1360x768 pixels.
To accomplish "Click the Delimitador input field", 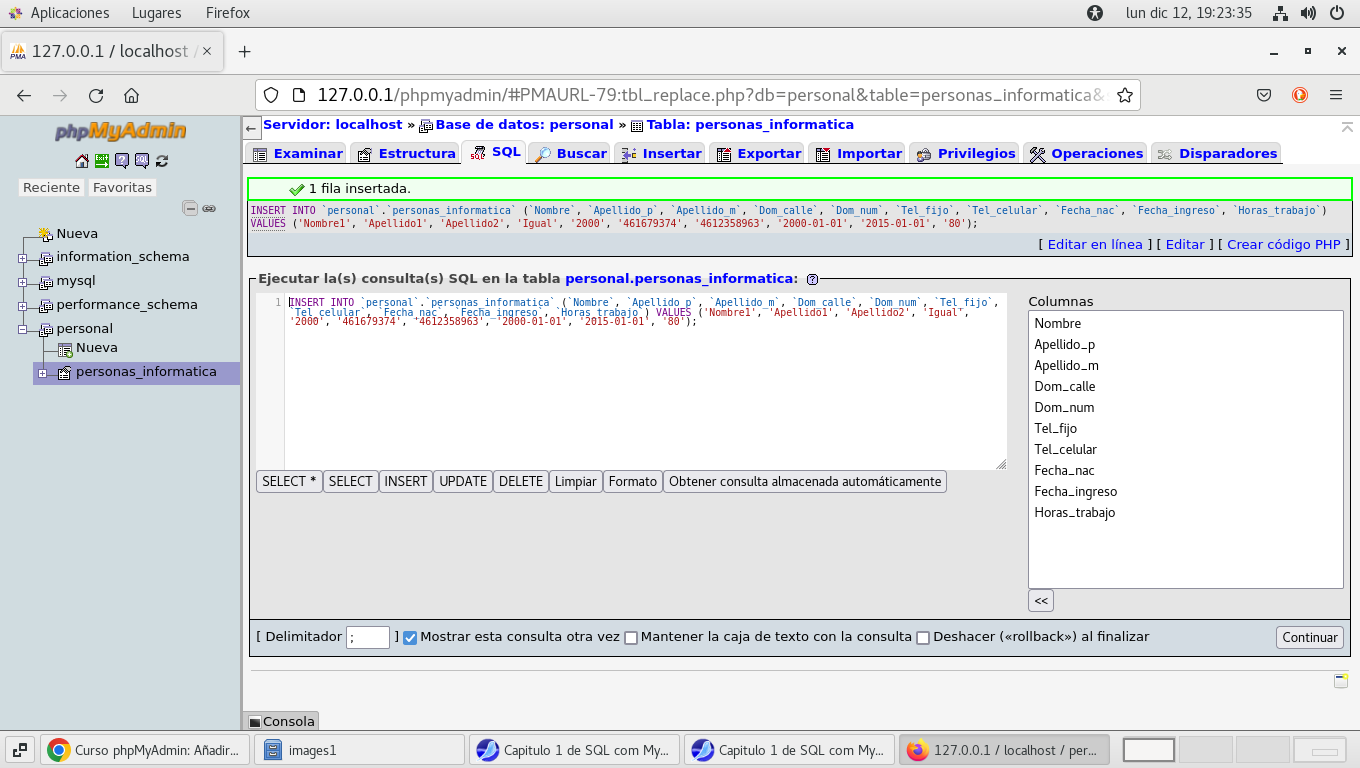I will coord(368,637).
